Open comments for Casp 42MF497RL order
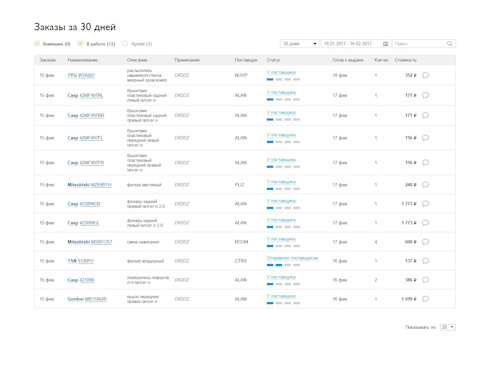The image size is (480, 374). [x=425, y=95]
